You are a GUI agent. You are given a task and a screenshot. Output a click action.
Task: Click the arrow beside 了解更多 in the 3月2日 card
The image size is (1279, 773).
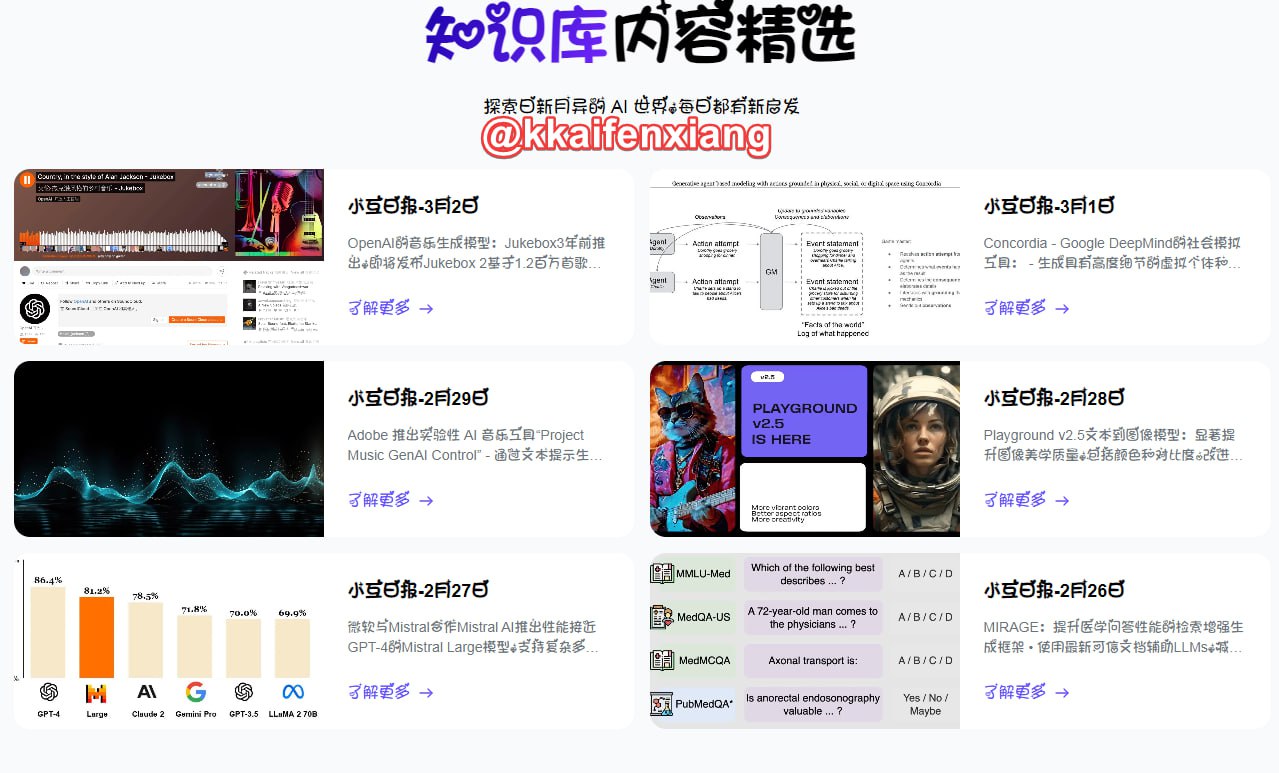(426, 308)
